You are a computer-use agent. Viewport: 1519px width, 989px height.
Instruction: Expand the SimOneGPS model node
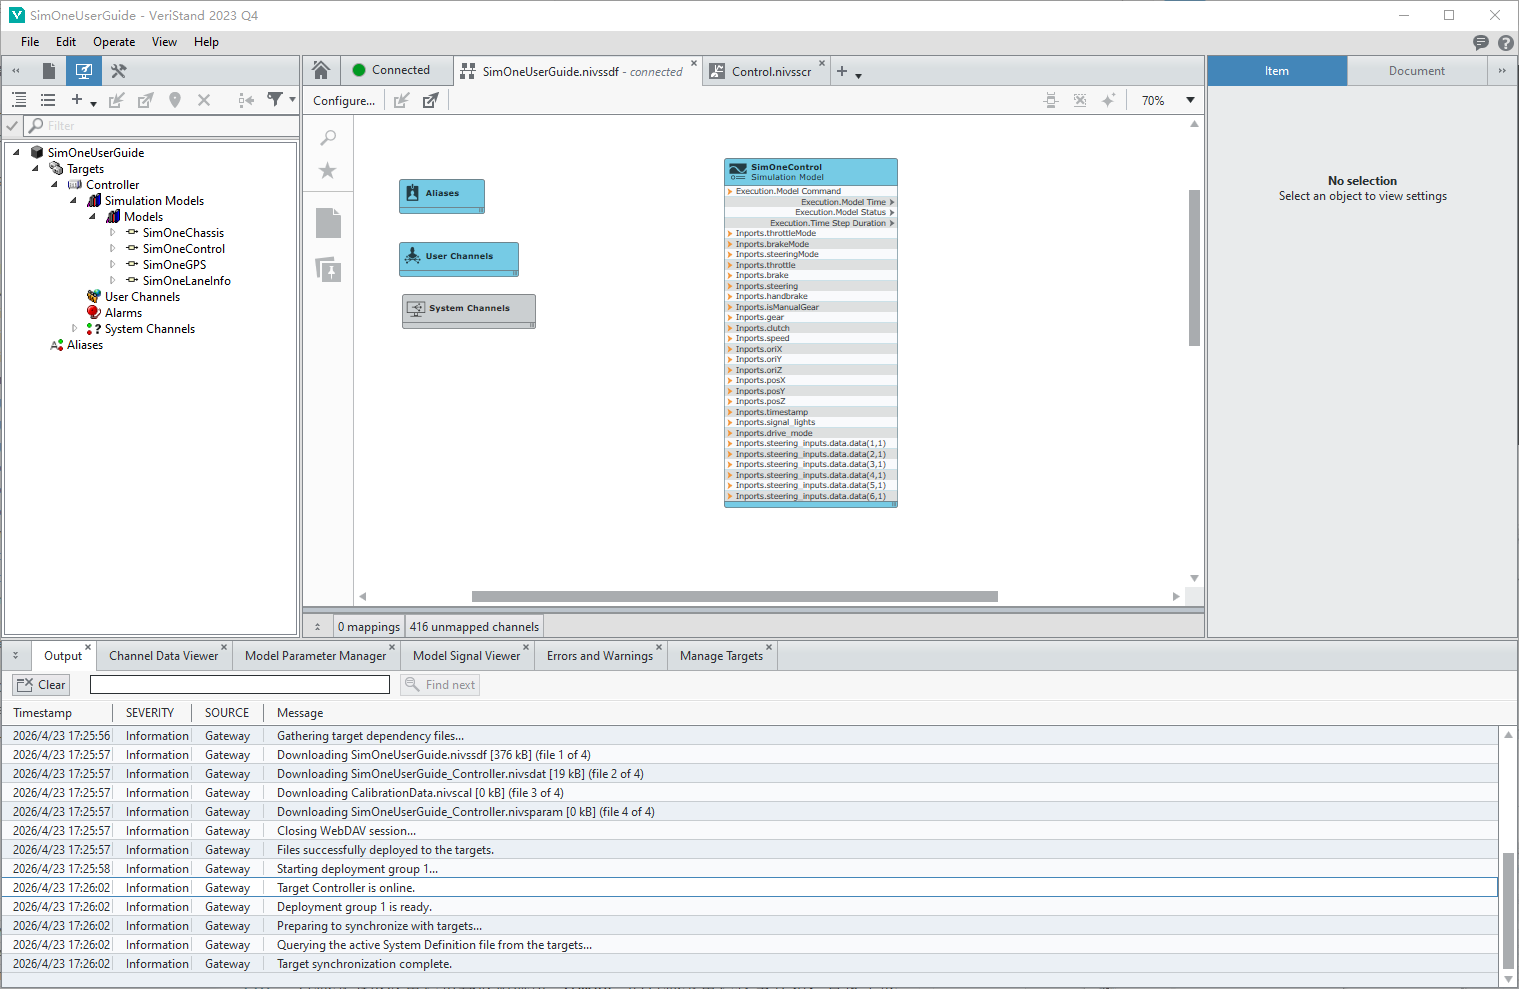click(112, 265)
